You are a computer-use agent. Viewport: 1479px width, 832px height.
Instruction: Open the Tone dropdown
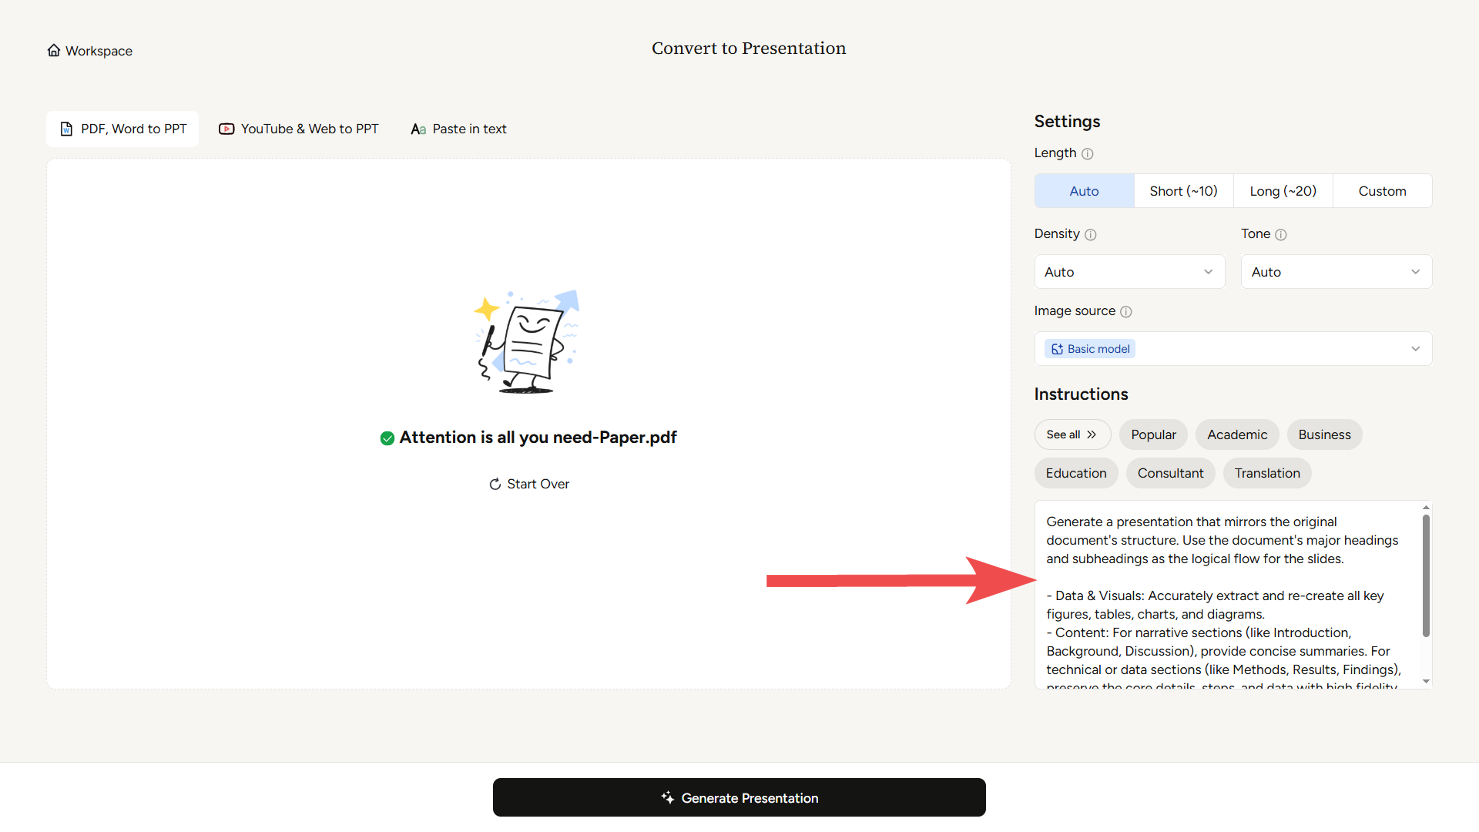coord(1336,272)
